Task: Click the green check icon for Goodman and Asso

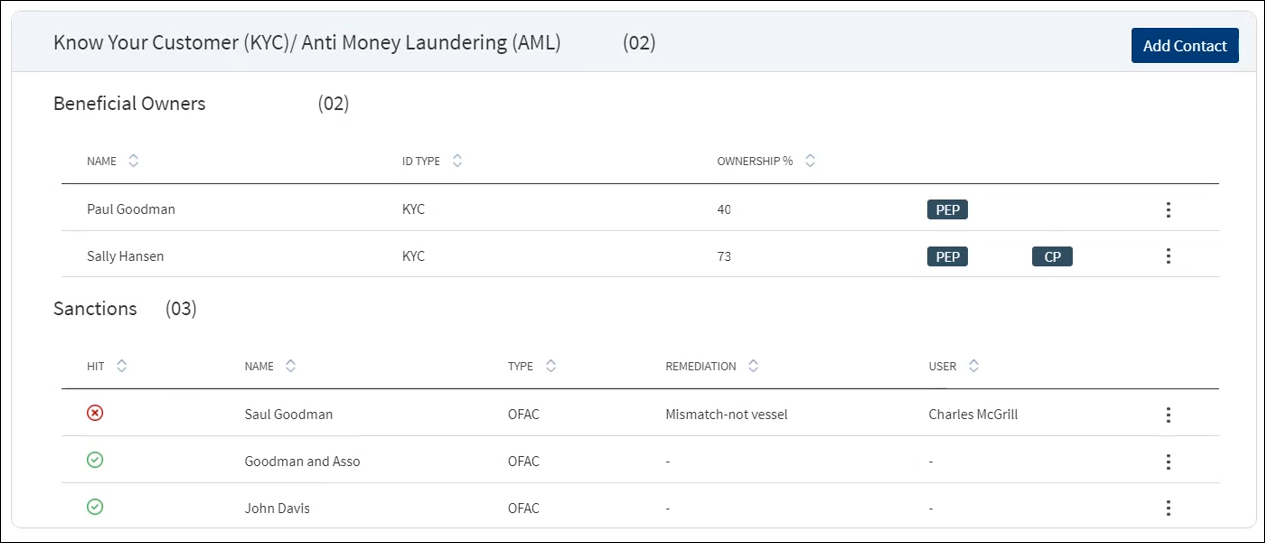Action: click(95, 460)
